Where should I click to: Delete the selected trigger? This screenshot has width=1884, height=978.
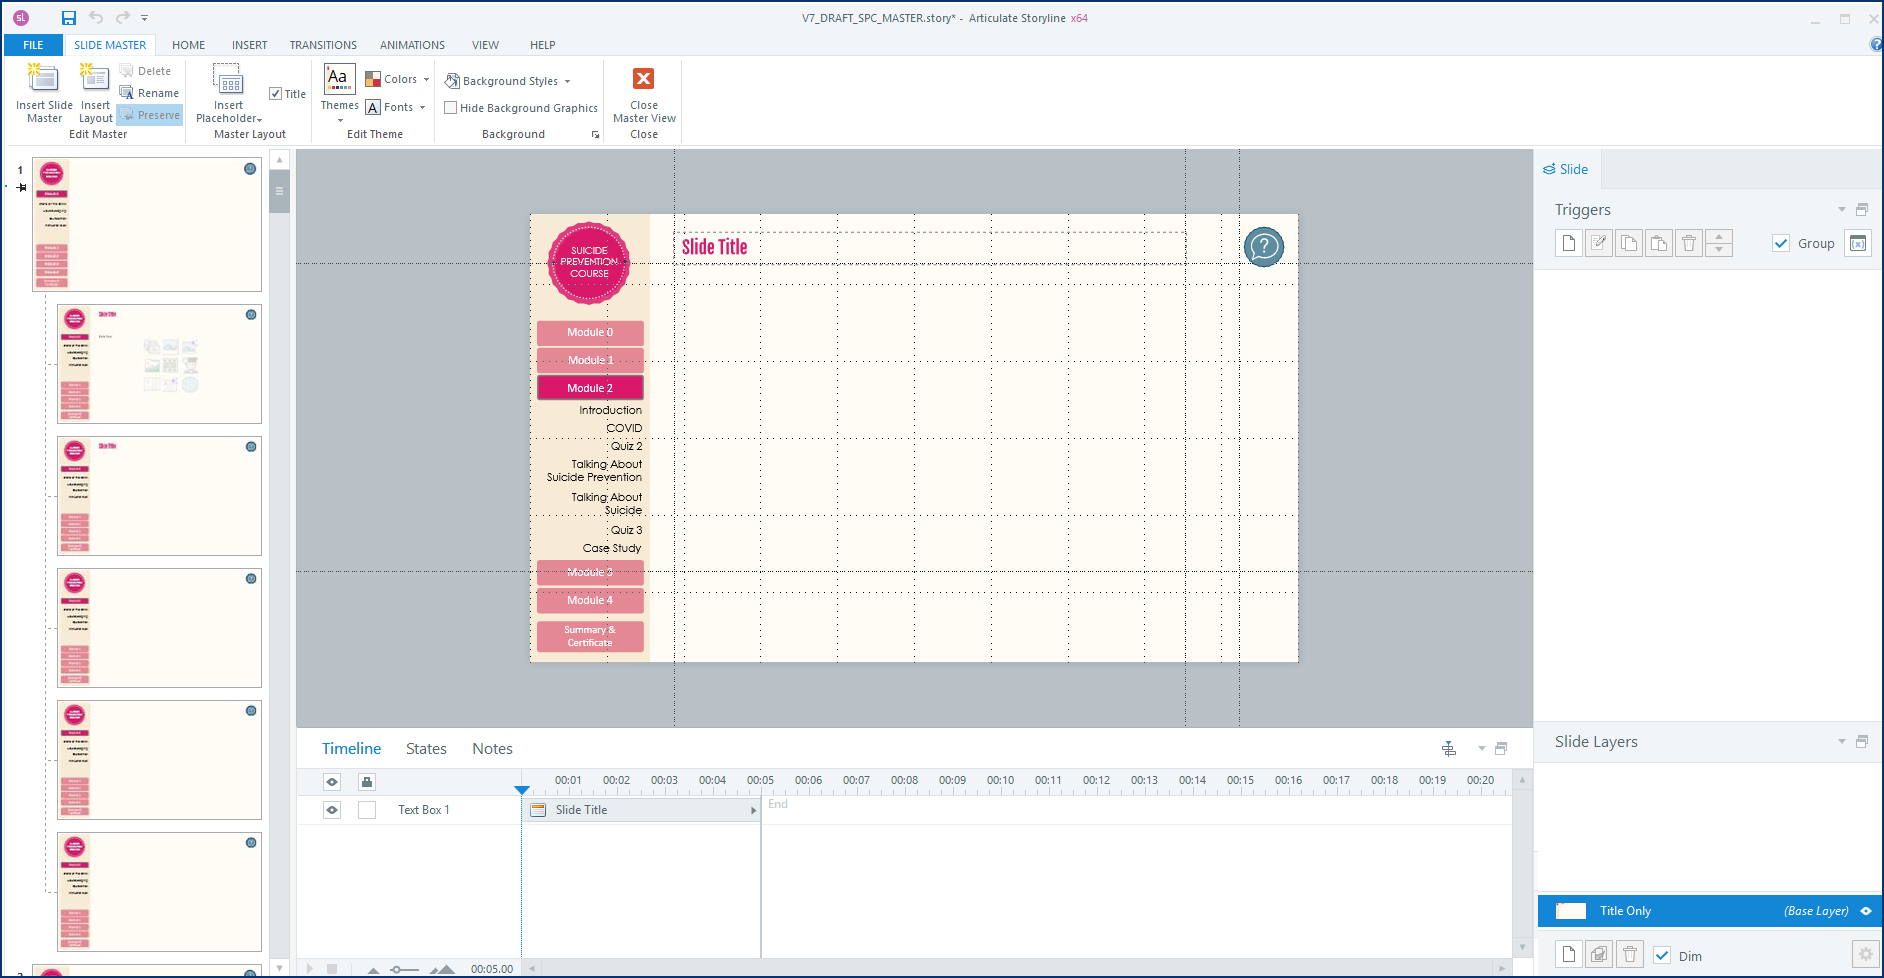point(1689,243)
